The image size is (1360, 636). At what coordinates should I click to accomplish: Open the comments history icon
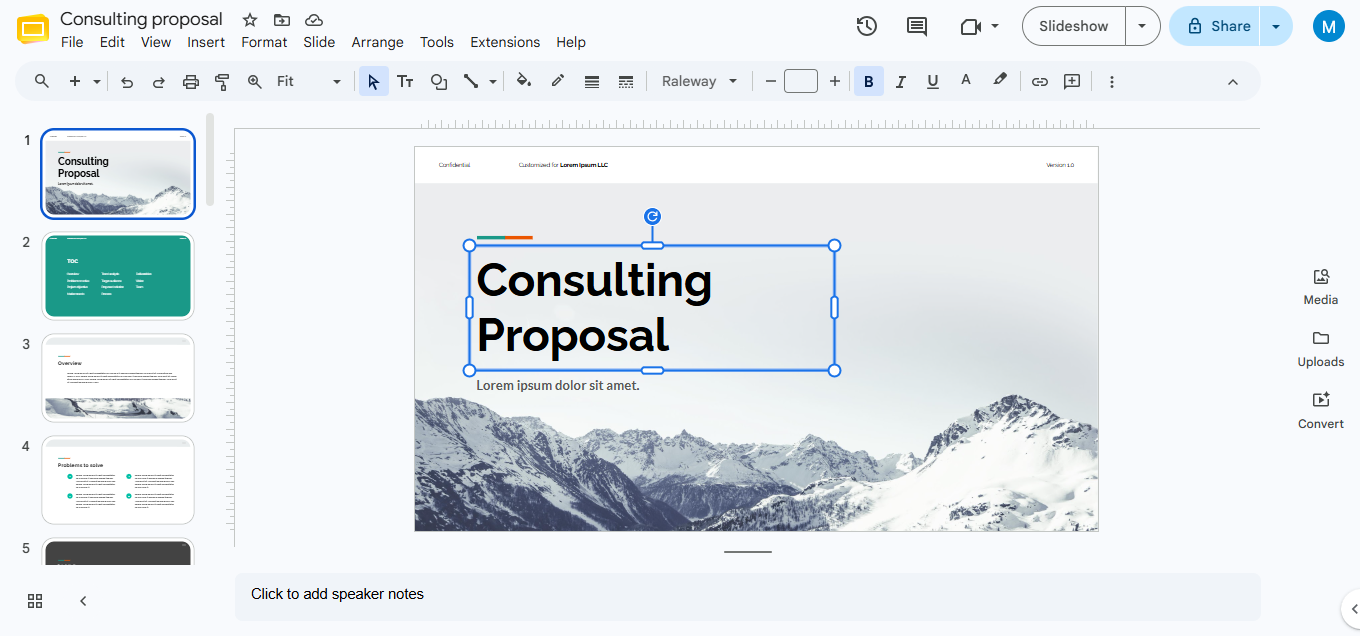917,26
